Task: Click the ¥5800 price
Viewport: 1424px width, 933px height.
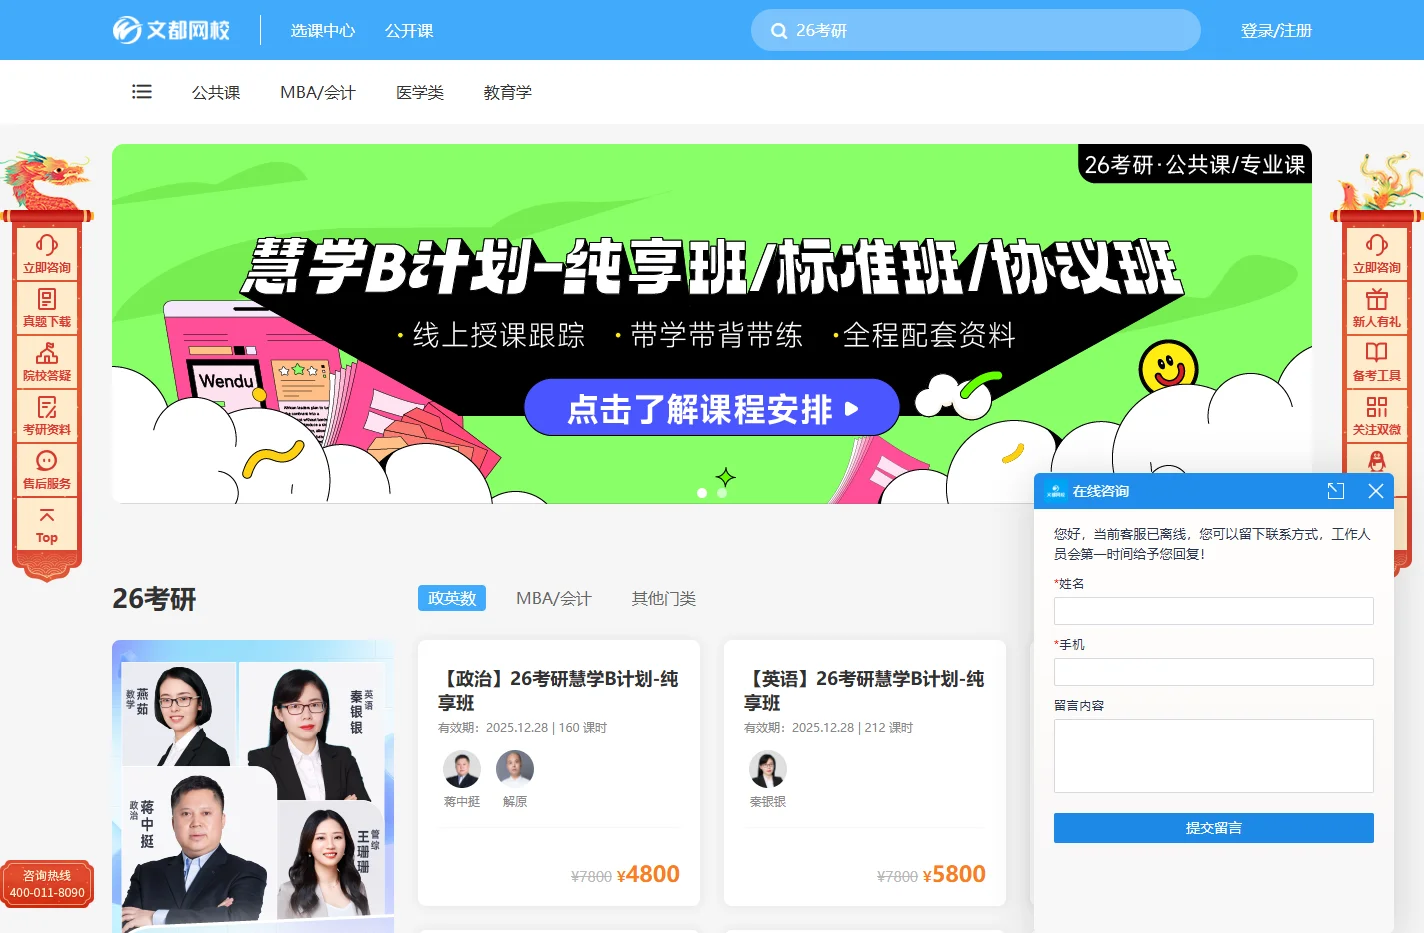Action: pyautogui.click(x=954, y=874)
